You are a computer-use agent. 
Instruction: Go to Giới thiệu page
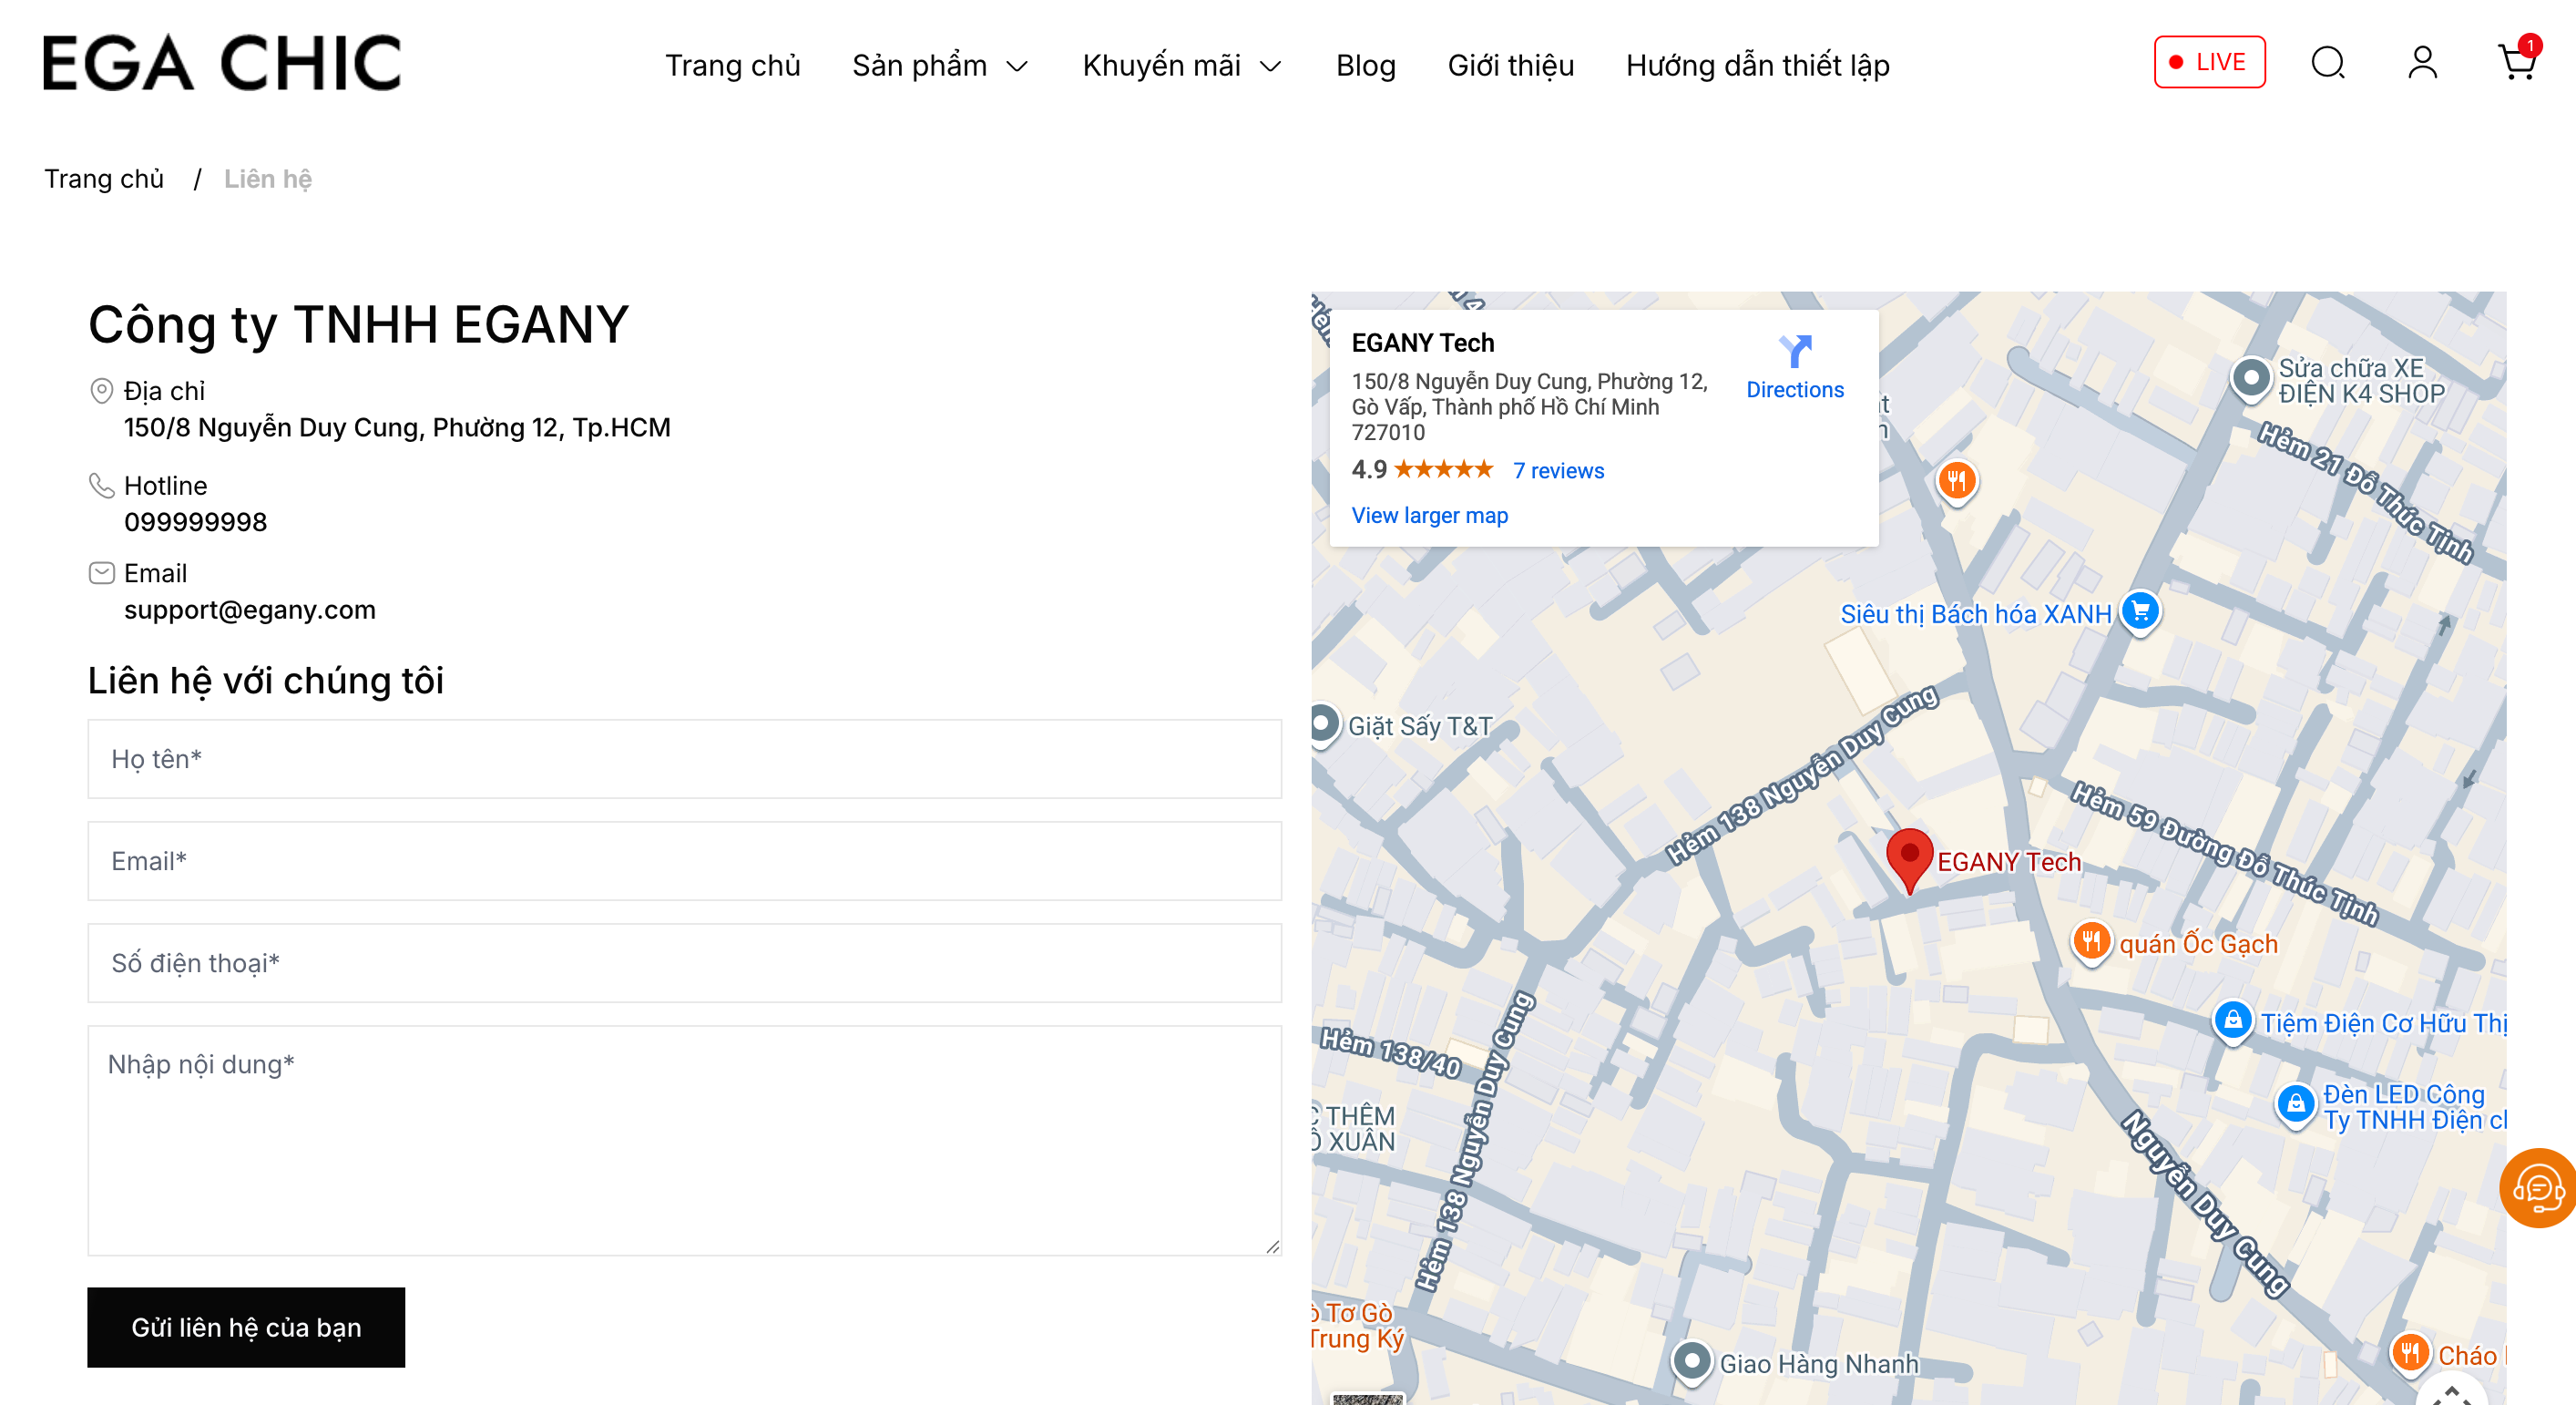point(1510,66)
